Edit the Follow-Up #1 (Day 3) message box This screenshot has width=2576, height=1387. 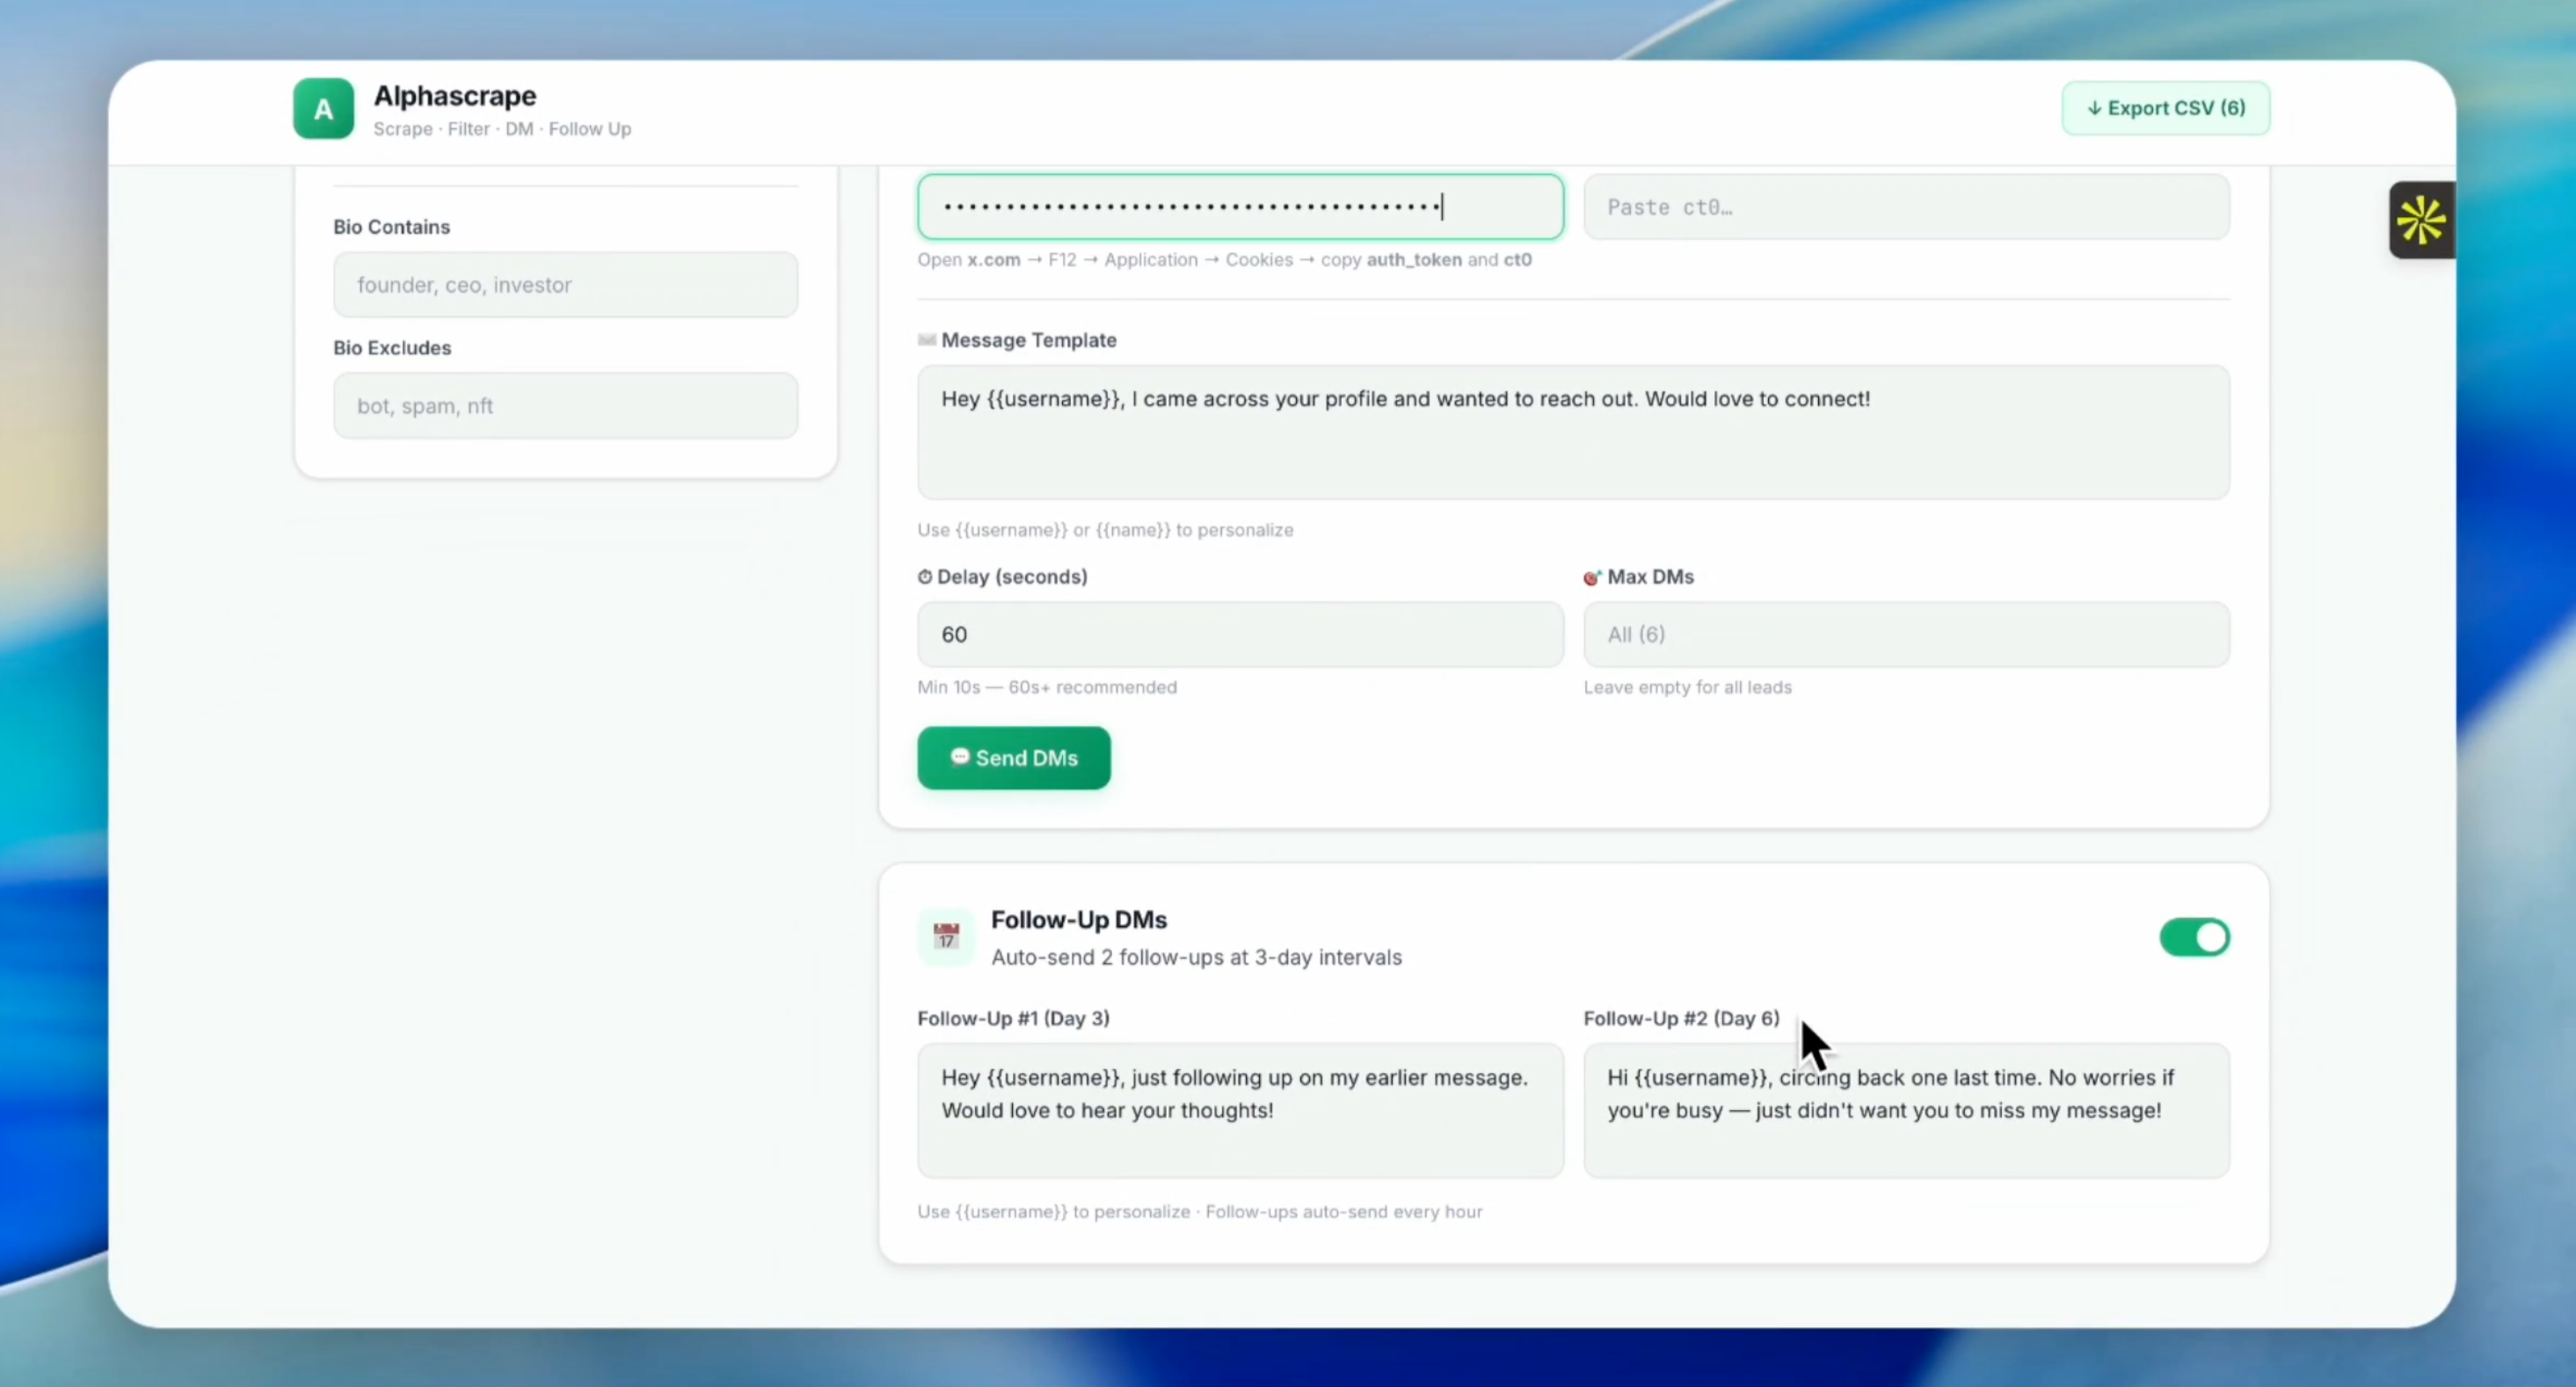pyautogui.click(x=1240, y=1110)
